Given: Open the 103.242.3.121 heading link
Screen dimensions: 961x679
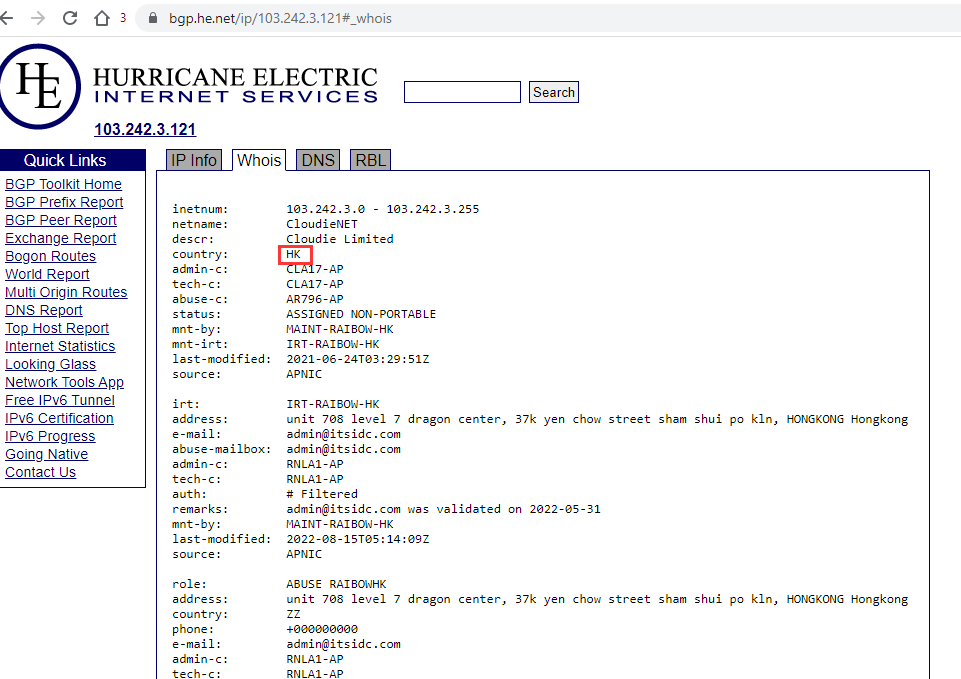Looking at the screenshot, I should pos(145,129).
